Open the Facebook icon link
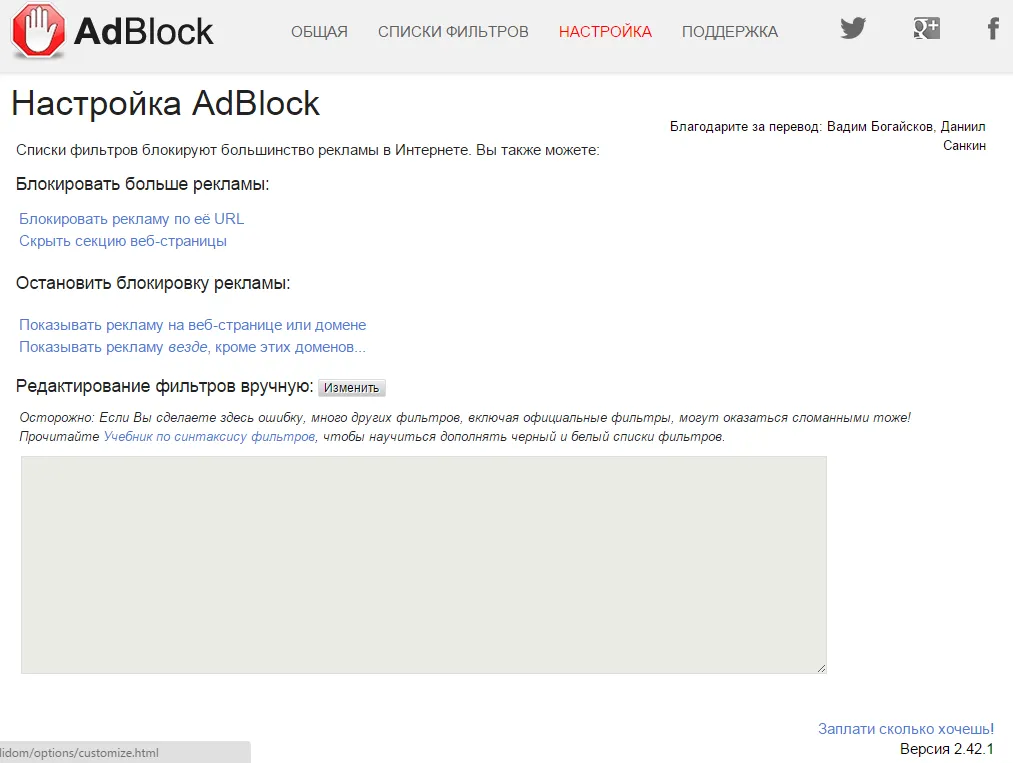This screenshot has width=1013, height=763. [993, 28]
